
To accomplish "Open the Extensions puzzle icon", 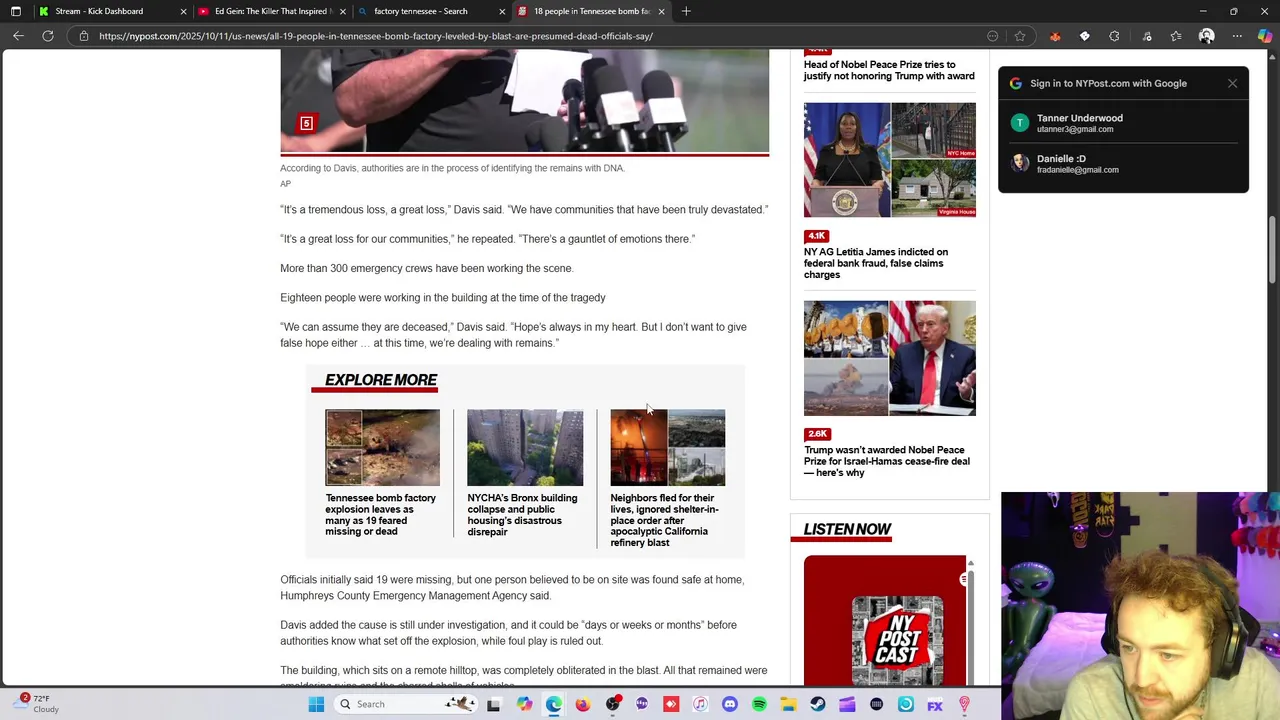I will pos(1114,36).
